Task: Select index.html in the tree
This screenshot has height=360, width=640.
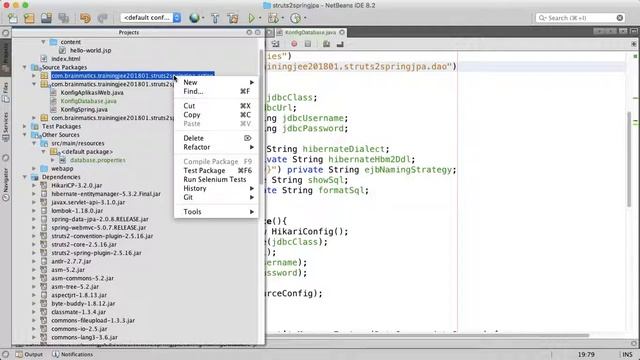Action: (66, 59)
